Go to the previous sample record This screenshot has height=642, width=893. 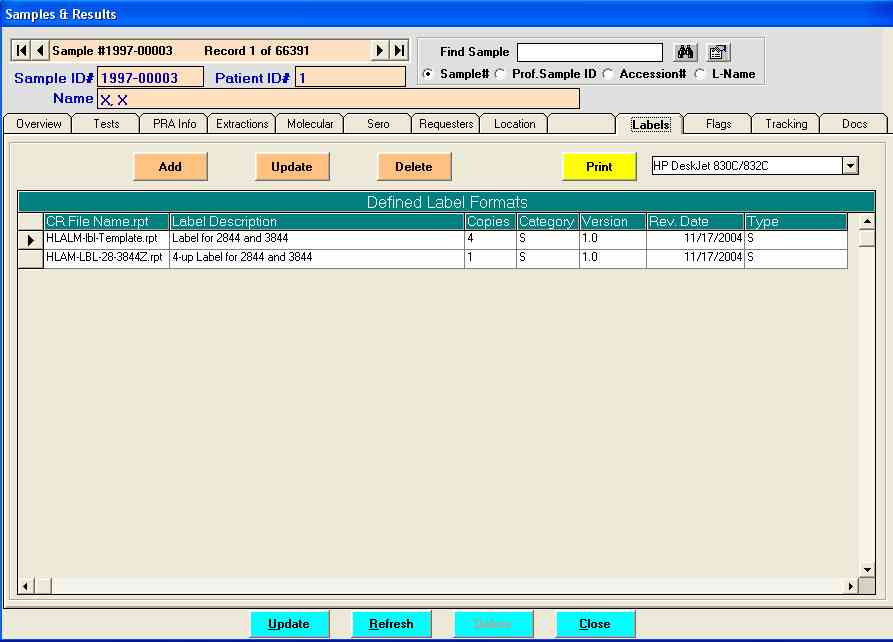click(40, 50)
